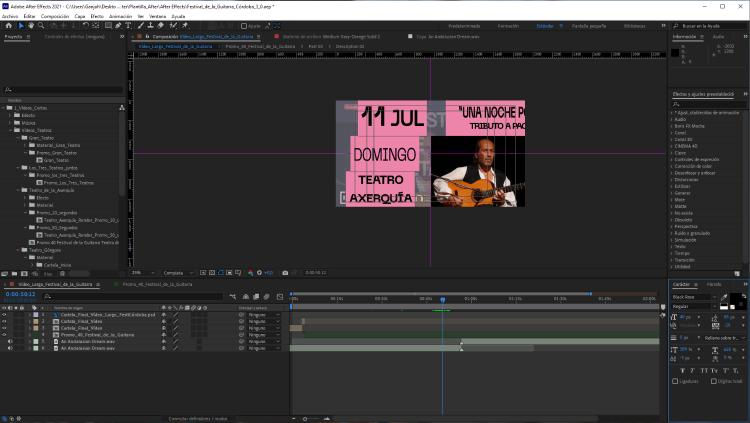Mute layer 6 An Andalusian Dream.wav speaker

coord(10,348)
